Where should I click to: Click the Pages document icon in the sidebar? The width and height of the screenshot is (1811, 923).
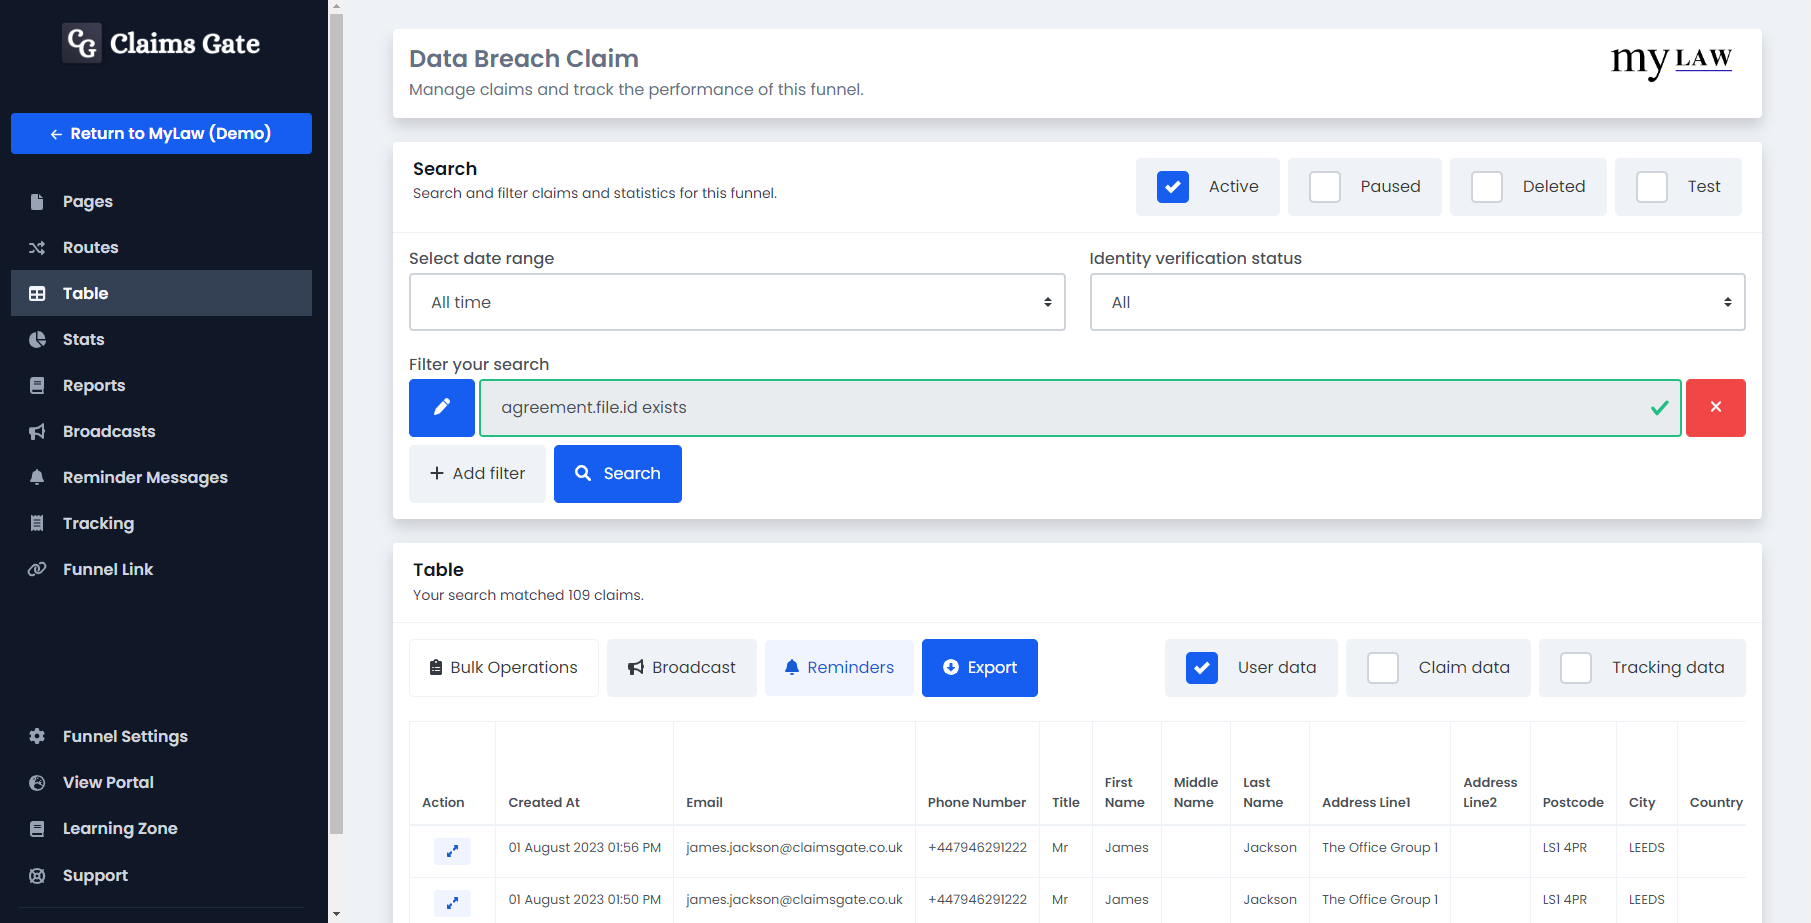37,202
